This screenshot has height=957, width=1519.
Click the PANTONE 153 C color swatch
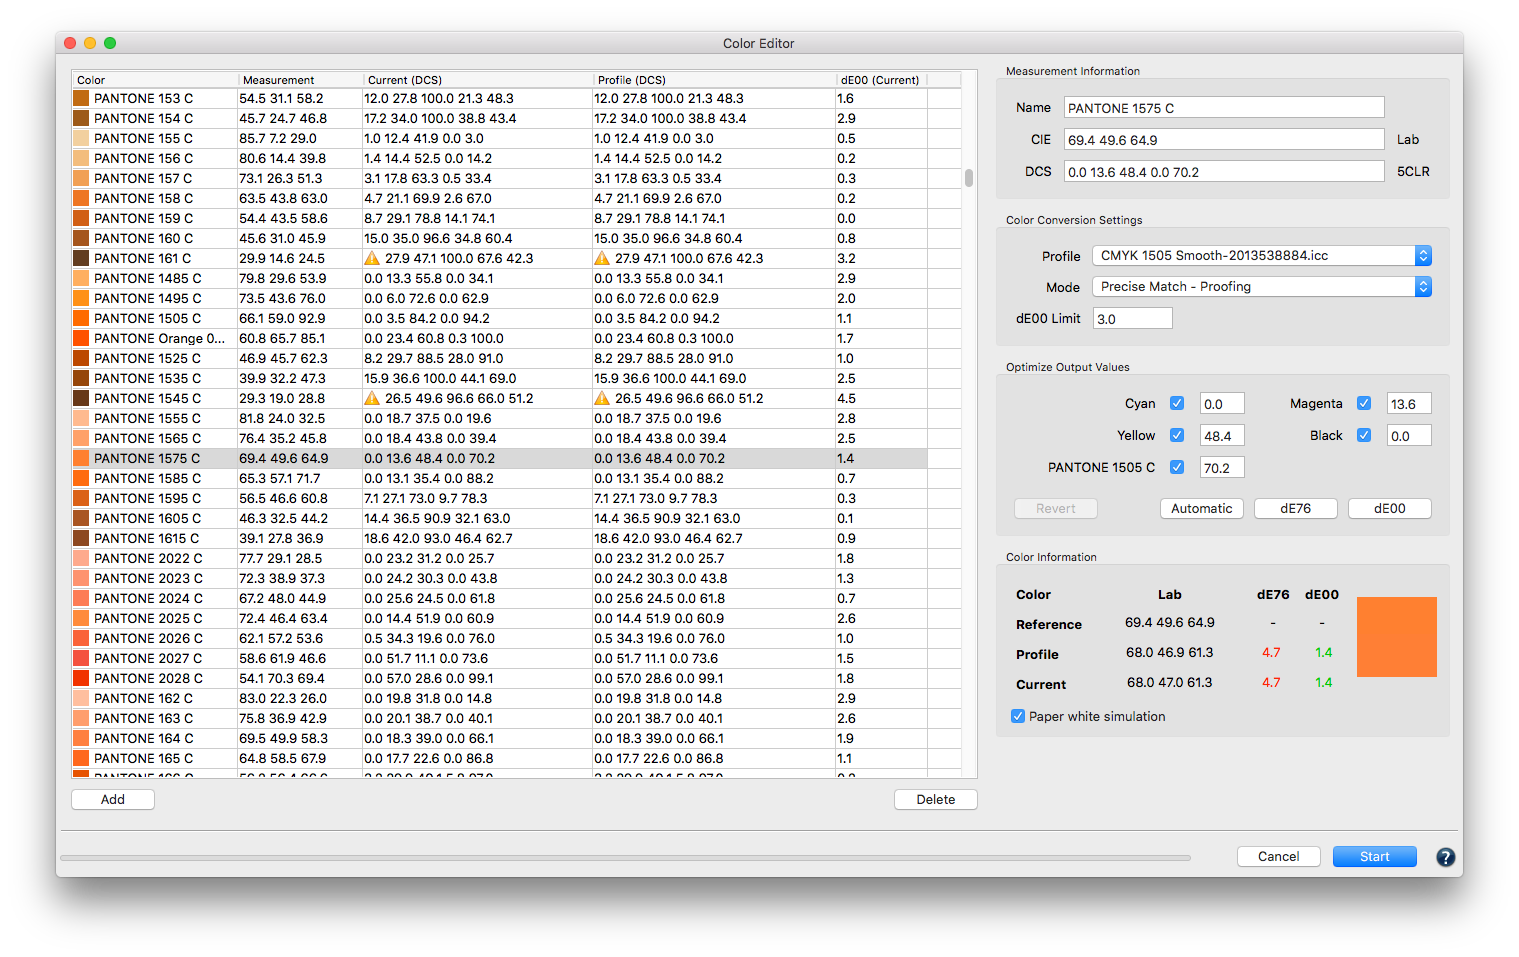pos(81,98)
